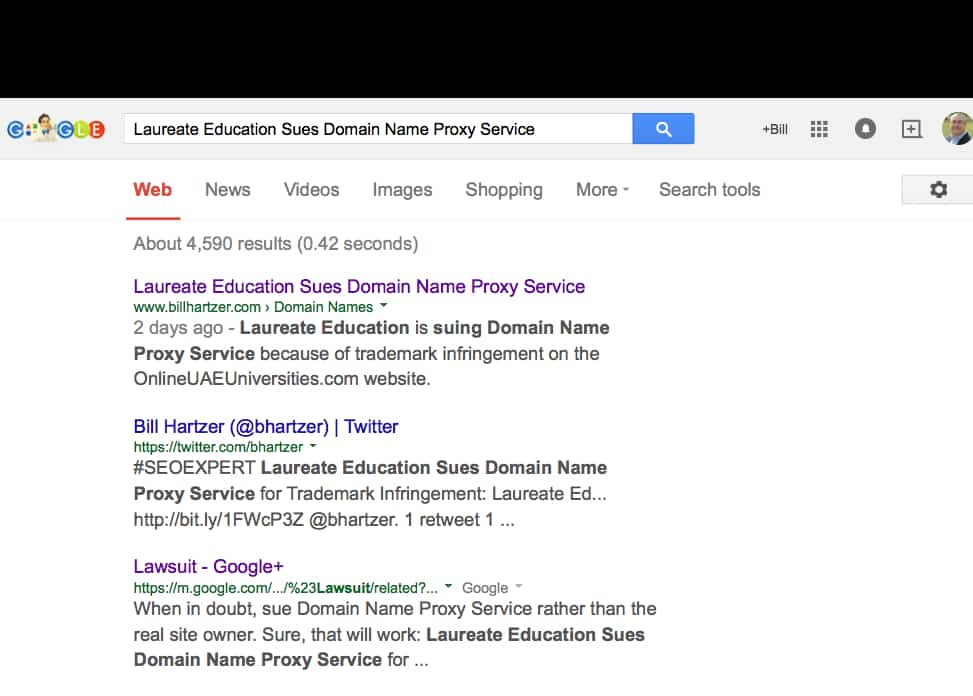This screenshot has width=973, height=696.
Task: Click the OnlineUAEUniversities.com snippet text
Action: [282, 378]
